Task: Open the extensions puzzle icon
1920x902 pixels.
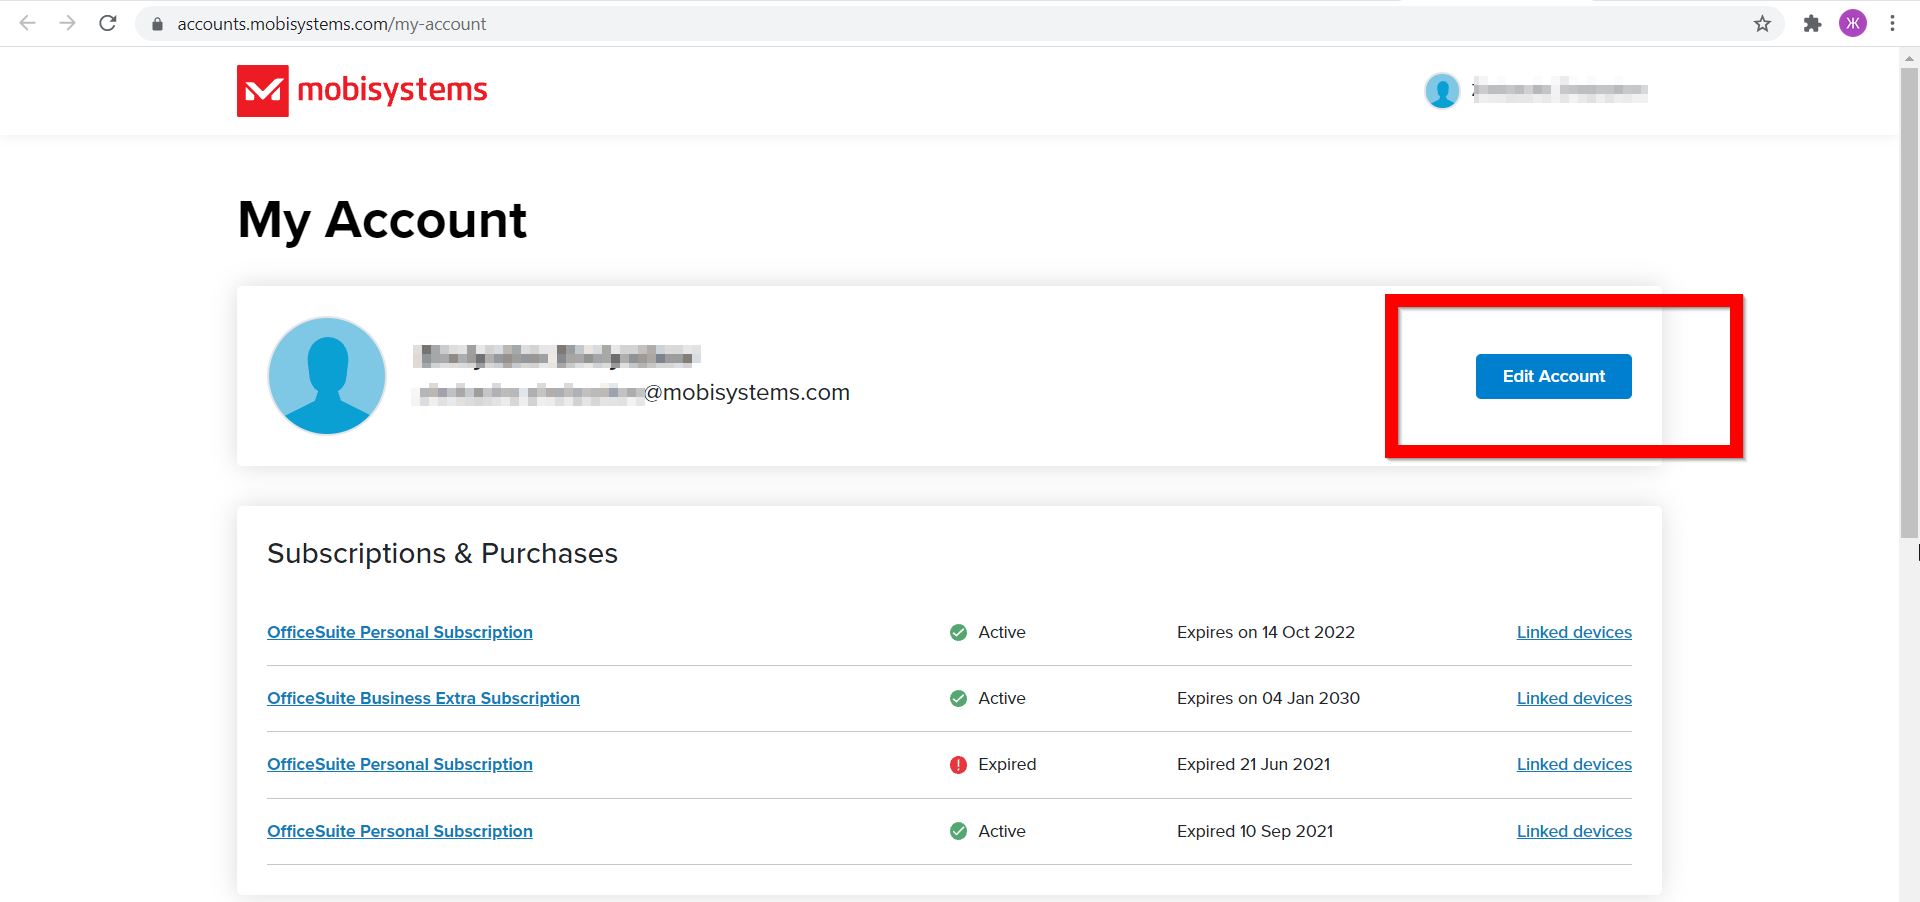Action: point(1812,23)
